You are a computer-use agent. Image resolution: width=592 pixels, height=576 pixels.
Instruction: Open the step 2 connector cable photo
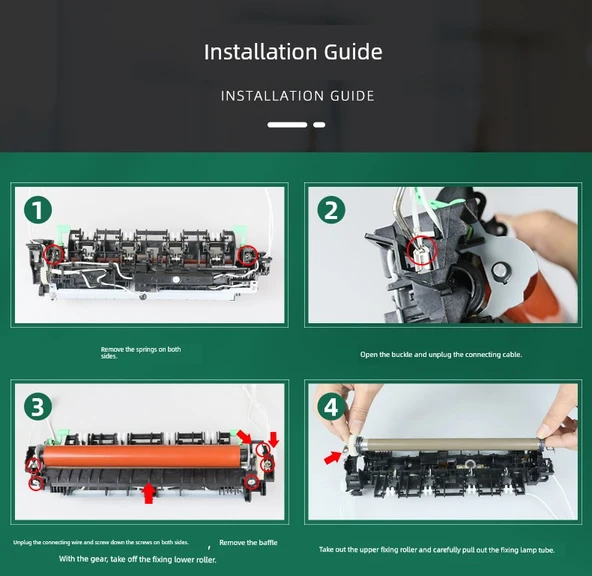[x=443, y=255]
